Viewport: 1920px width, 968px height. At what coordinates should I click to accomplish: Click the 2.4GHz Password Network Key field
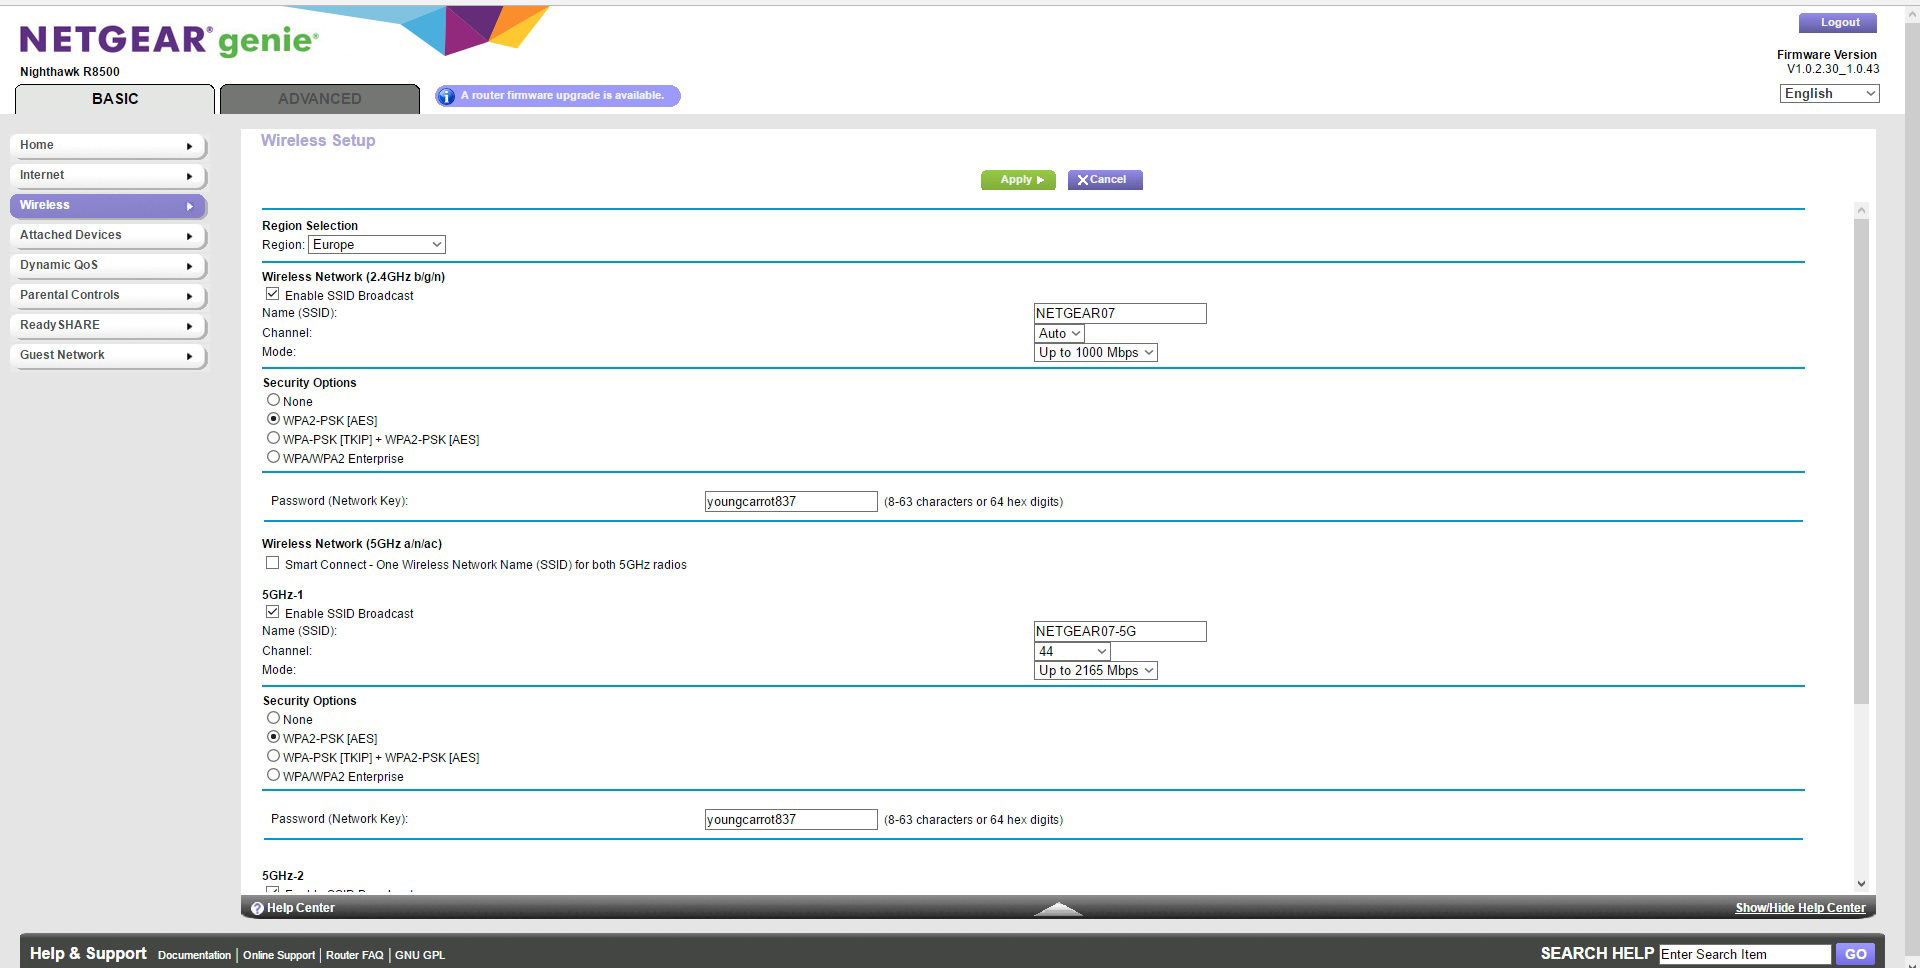click(x=791, y=502)
